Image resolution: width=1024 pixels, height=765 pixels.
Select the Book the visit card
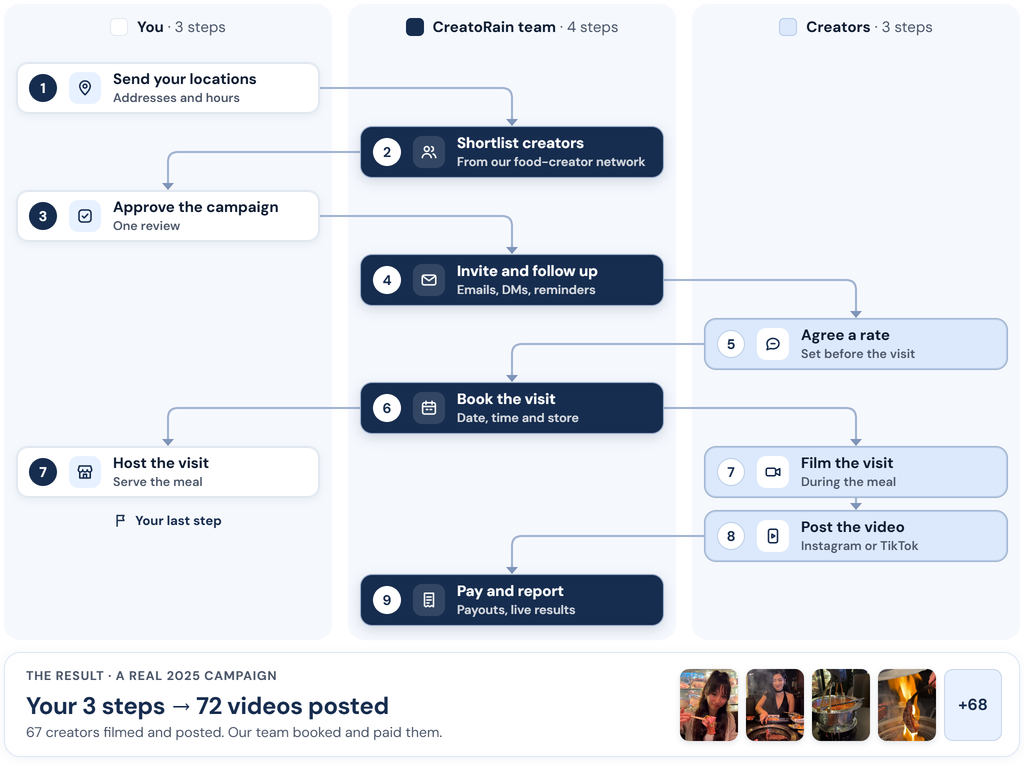512,408
